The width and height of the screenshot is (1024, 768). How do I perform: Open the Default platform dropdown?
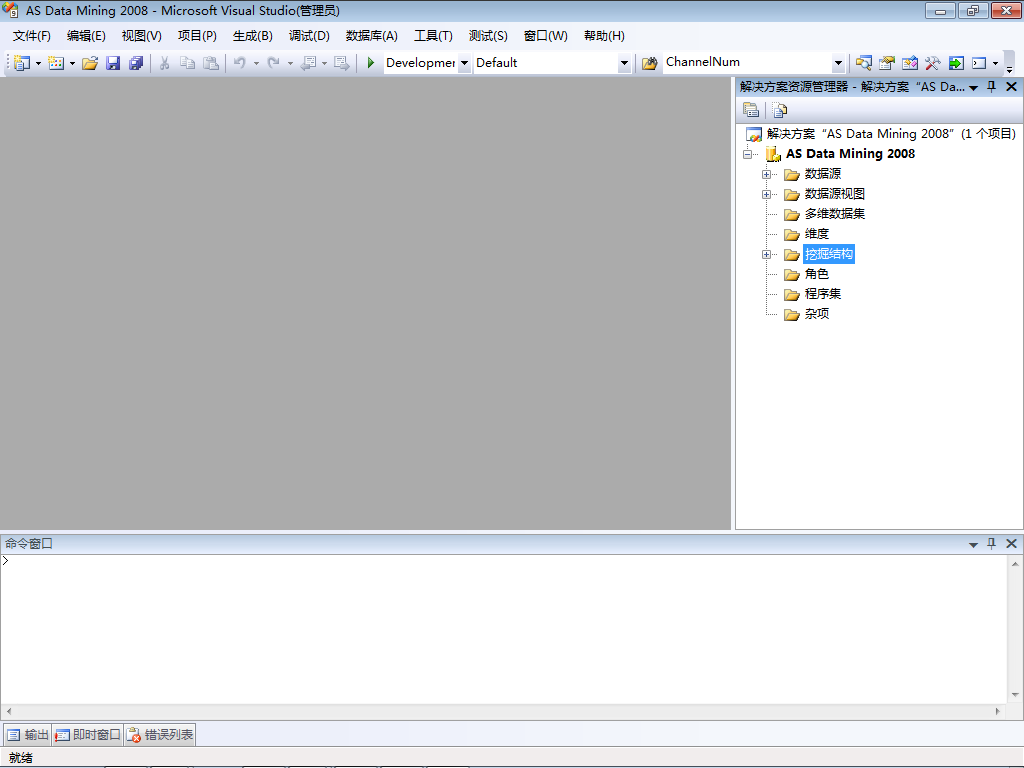624,63
